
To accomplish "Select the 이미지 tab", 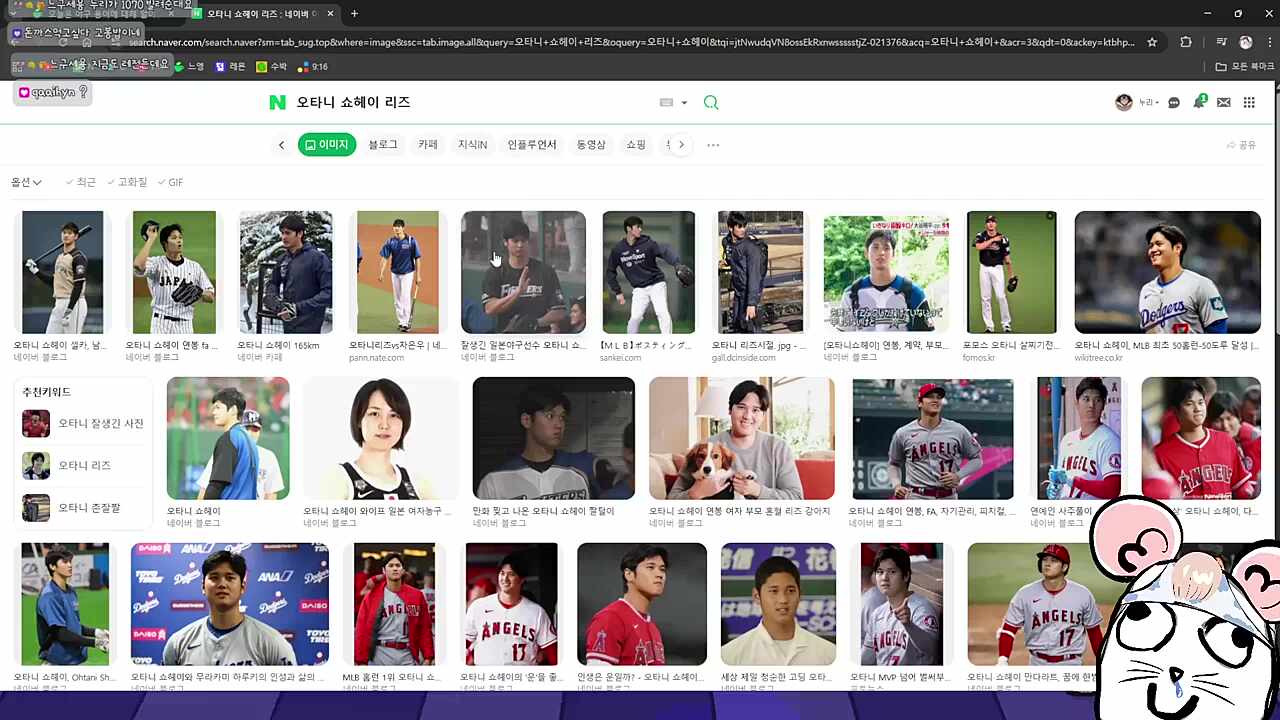I will tap(327, 145).
